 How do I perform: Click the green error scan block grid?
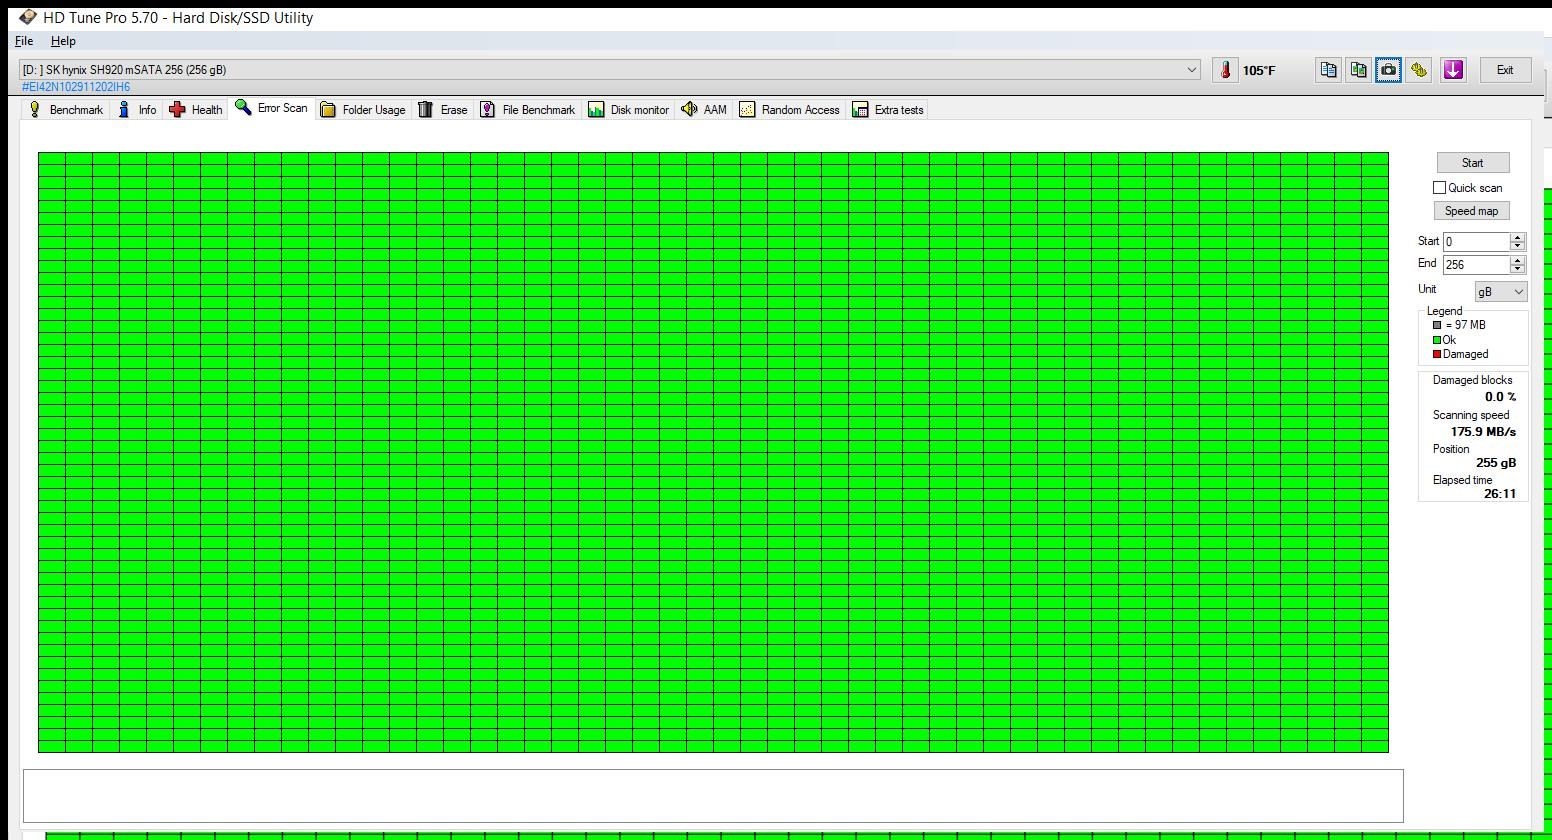coord(713,452)
